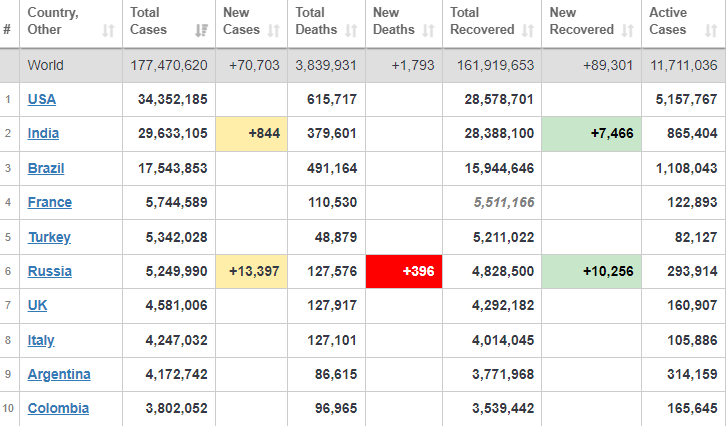
Task: Select USA active cases 5,157,767
Action: (x=686, y=99)
